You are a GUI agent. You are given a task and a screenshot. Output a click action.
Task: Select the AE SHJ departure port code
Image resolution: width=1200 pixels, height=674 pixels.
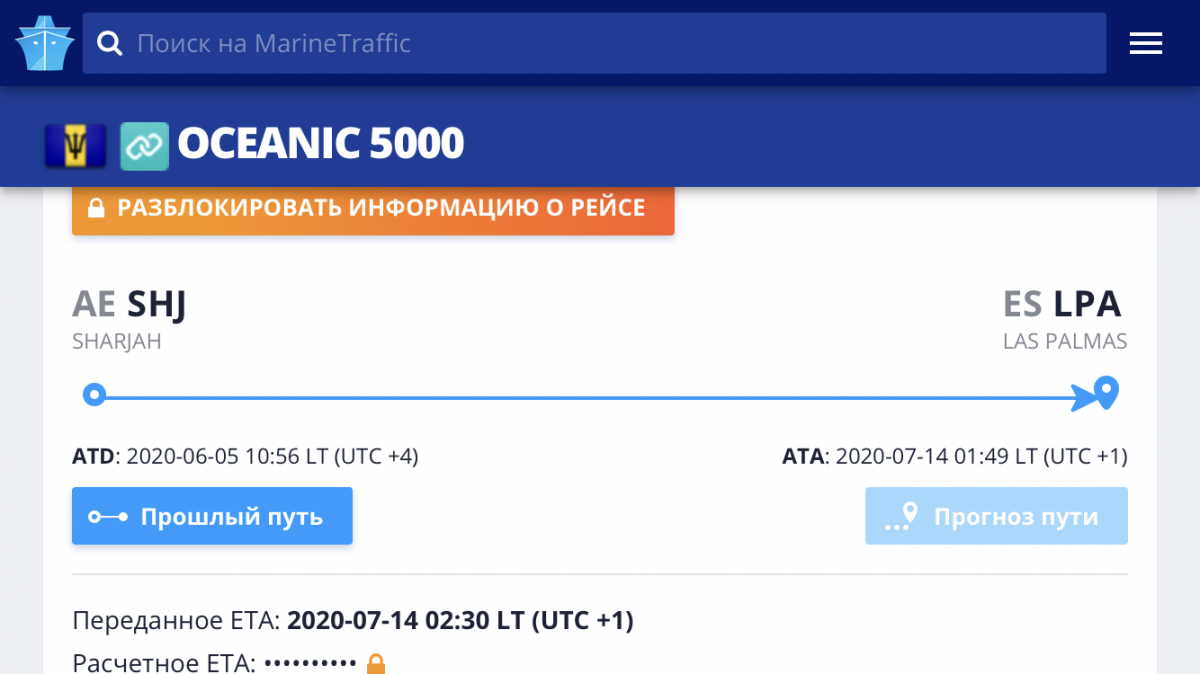pos(129,304)
